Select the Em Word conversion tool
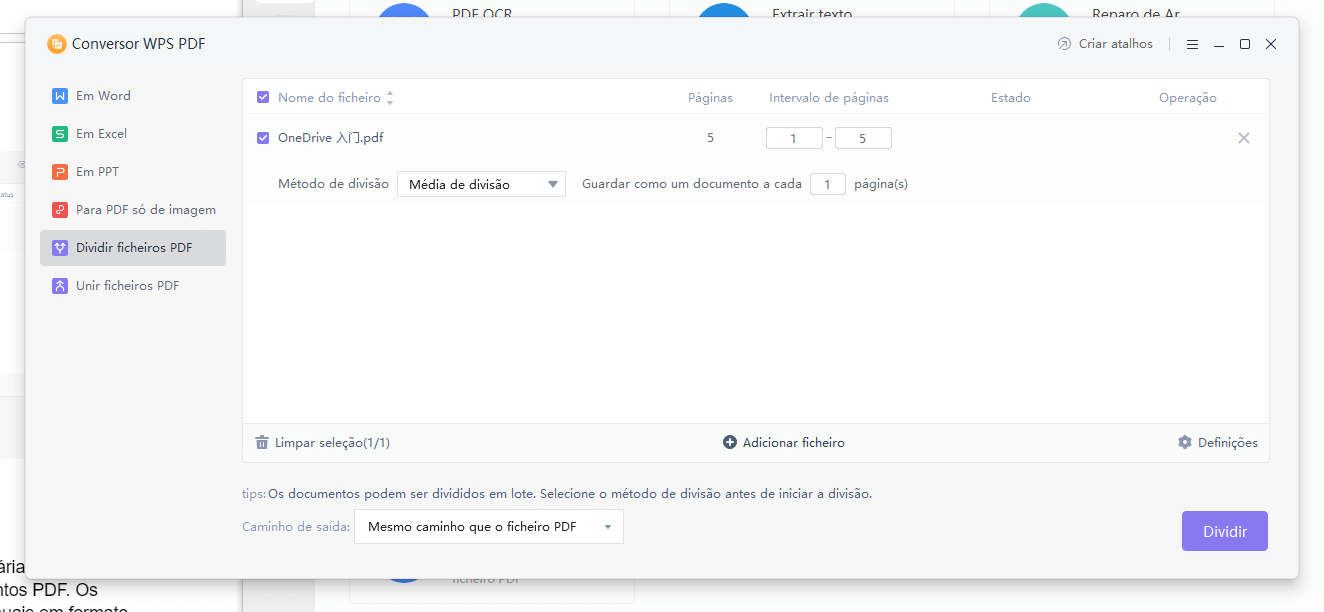 pos(103,95)
